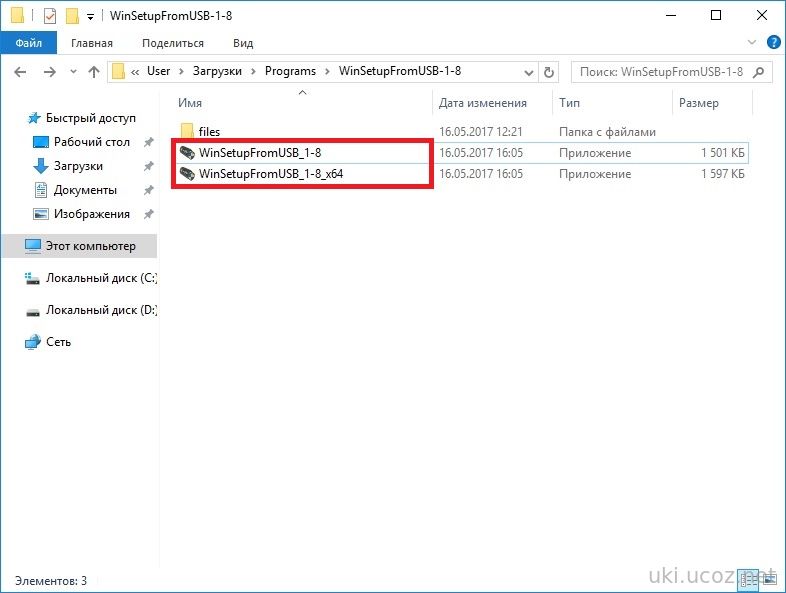Open the Help question mark icon

click(773, 43)
